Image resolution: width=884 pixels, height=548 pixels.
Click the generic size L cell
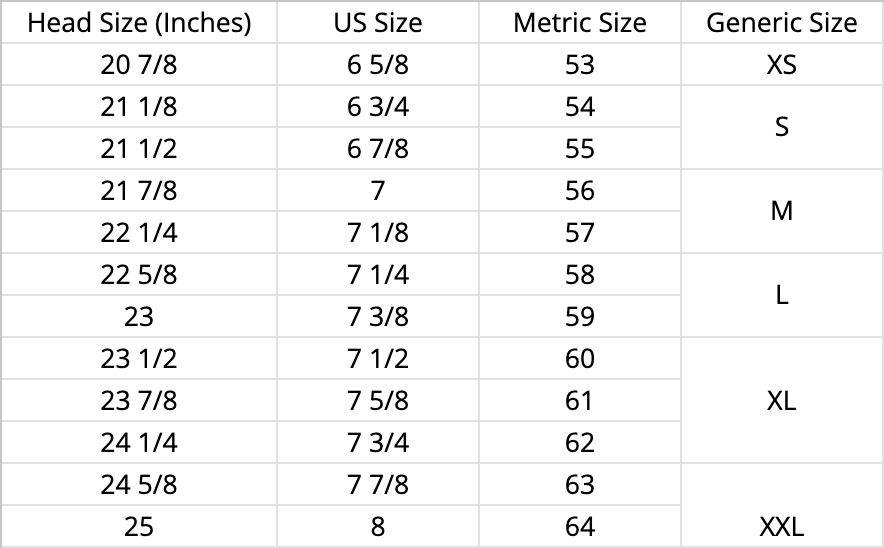pyautogui.click(x=782, y=295)
